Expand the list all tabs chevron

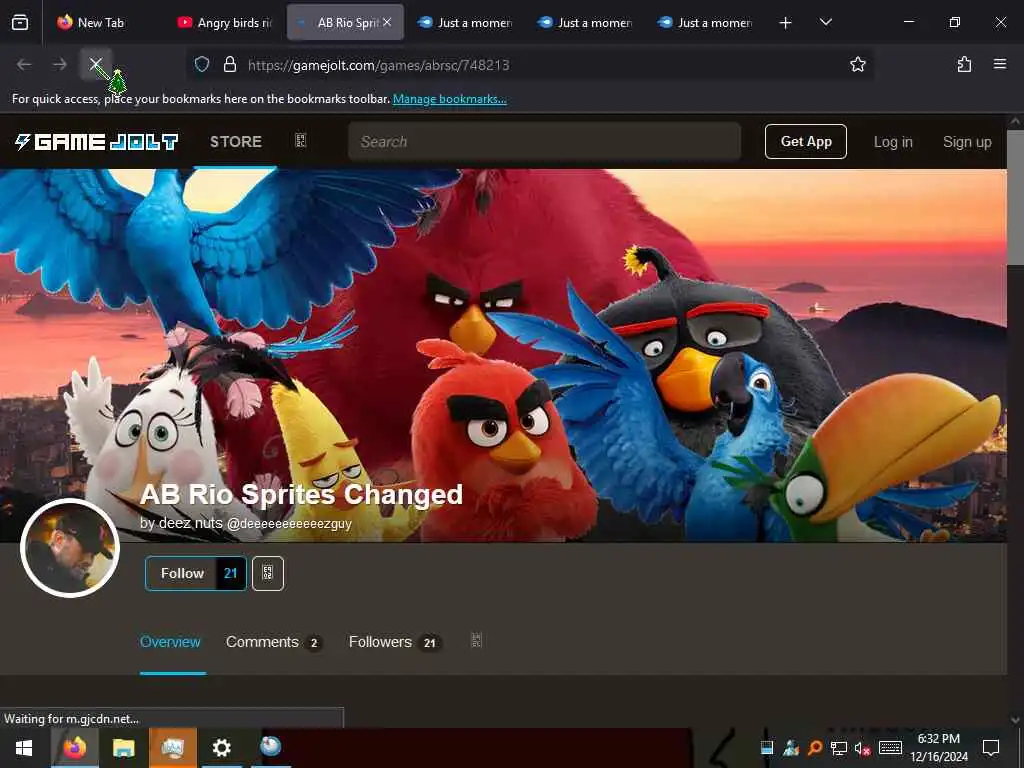click(x=825, y=23)
